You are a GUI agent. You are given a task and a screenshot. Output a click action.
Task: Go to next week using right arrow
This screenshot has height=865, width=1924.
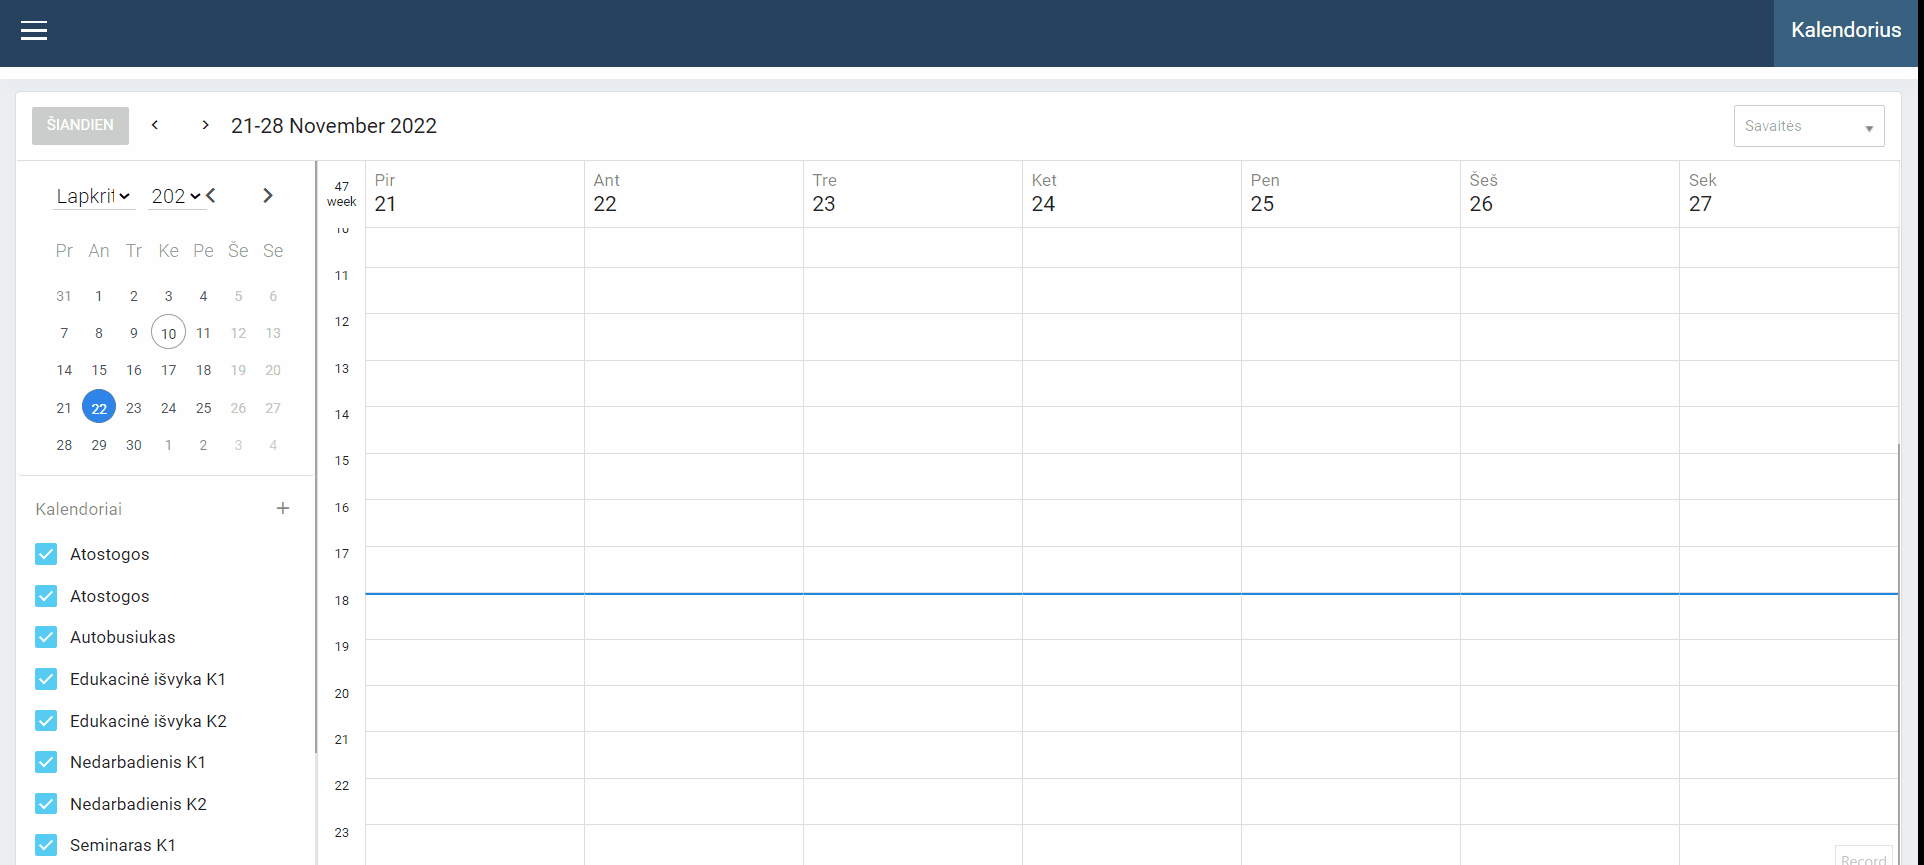205,125
